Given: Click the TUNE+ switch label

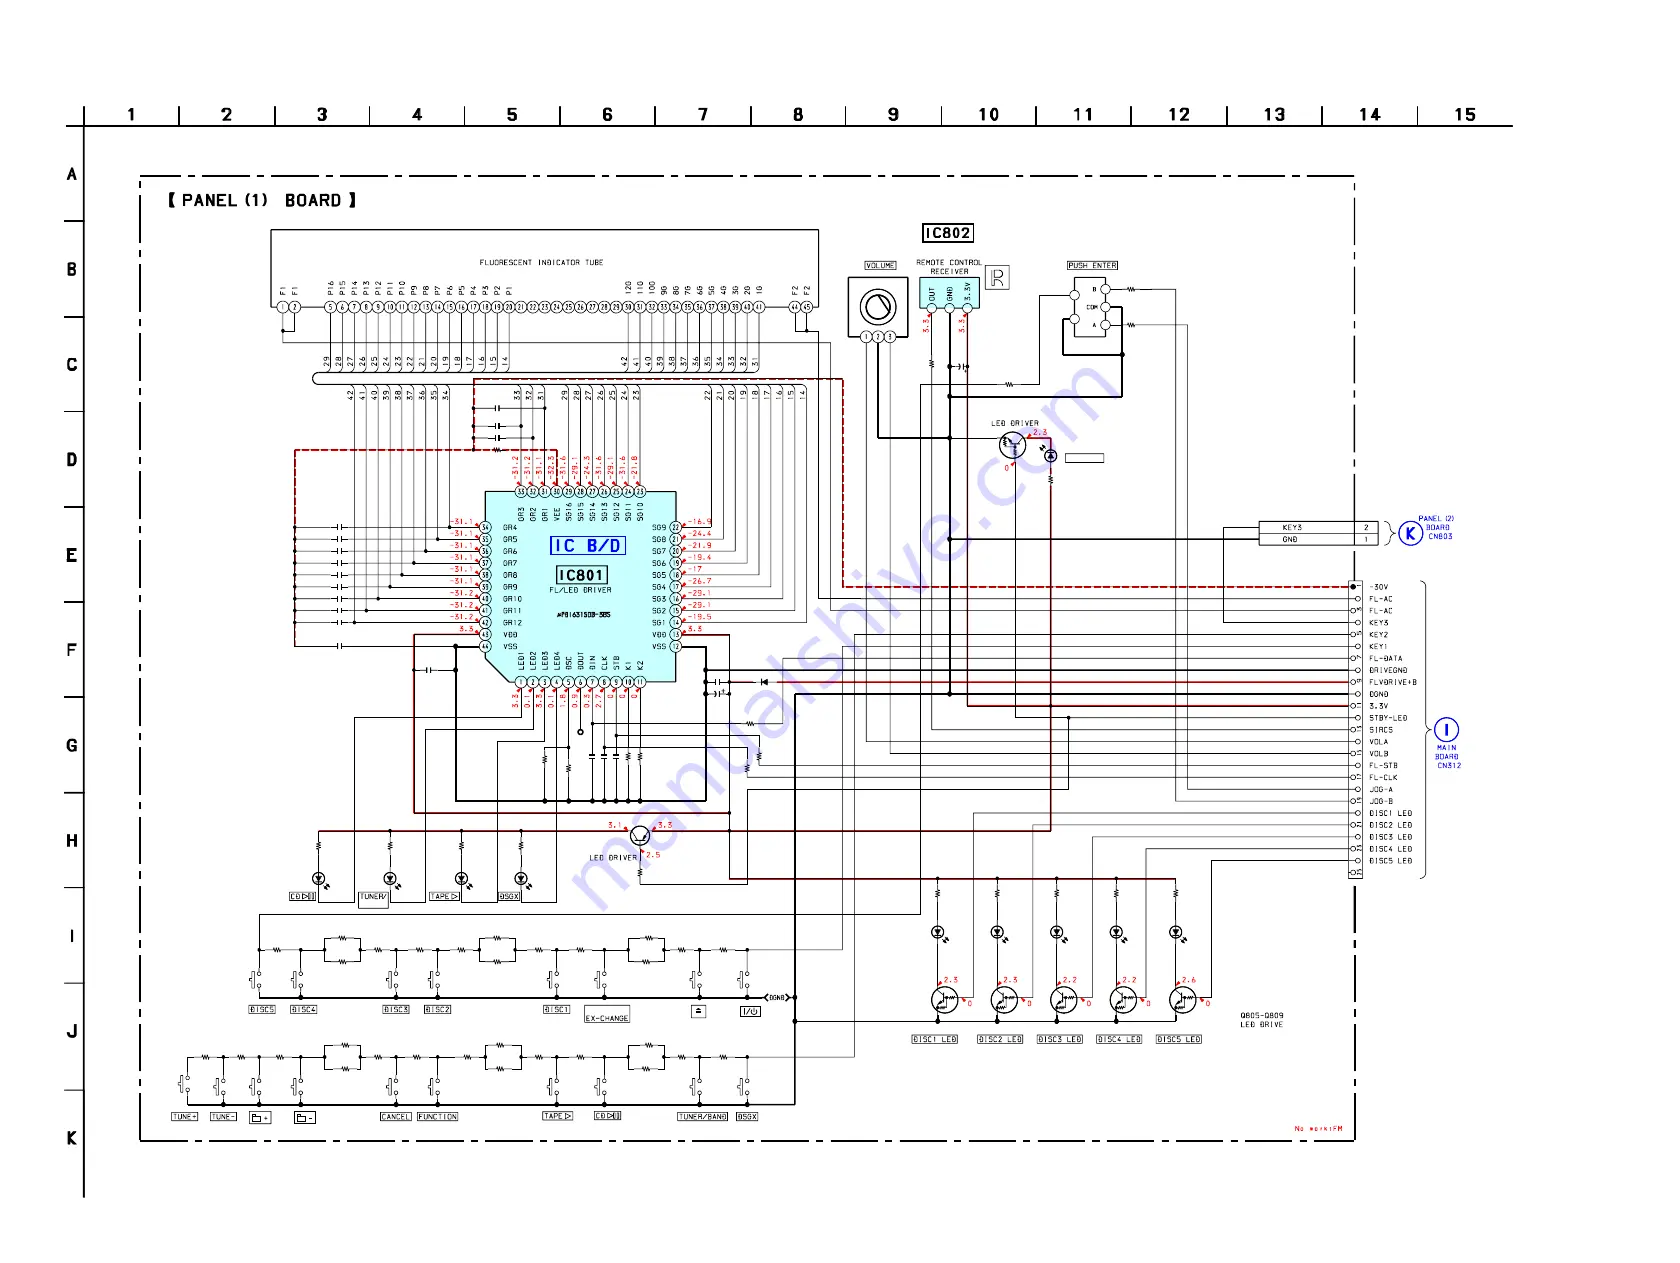Looking at the screenshot, I should click(185, 1117).
